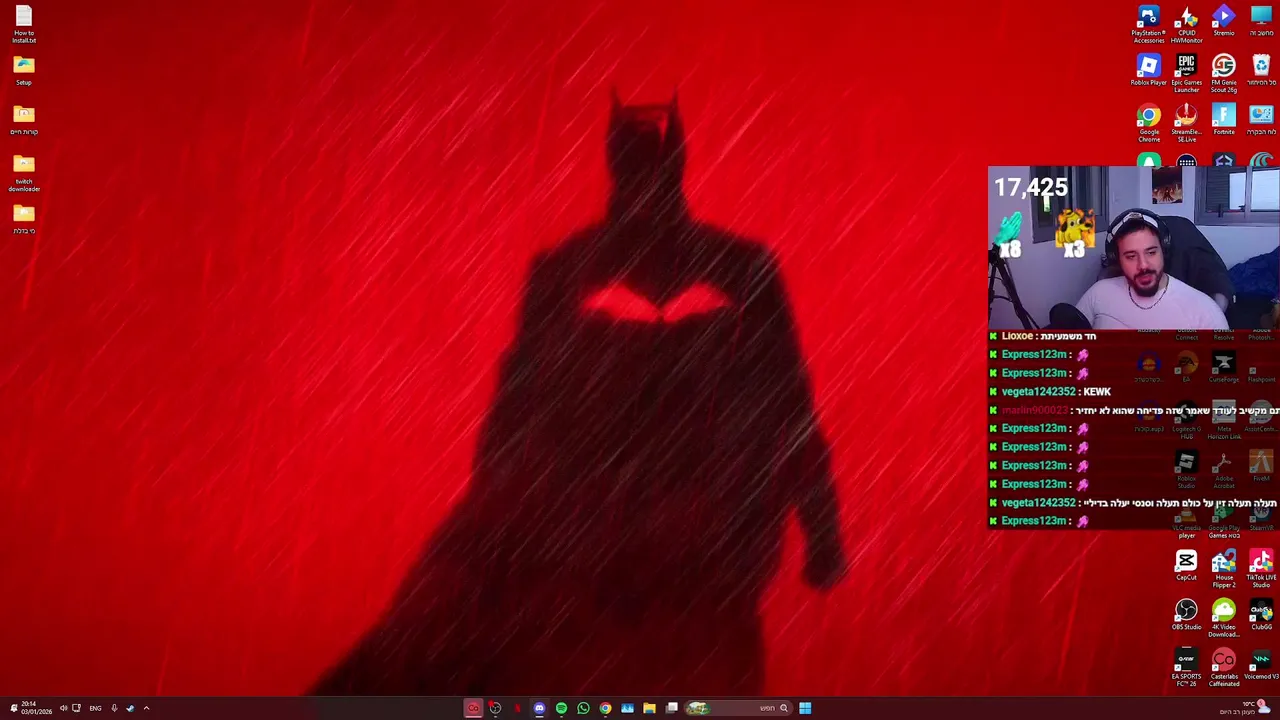Open the twitch downloader folder
Viewport: 1280px width, 720px height.
tap(24, 173)
